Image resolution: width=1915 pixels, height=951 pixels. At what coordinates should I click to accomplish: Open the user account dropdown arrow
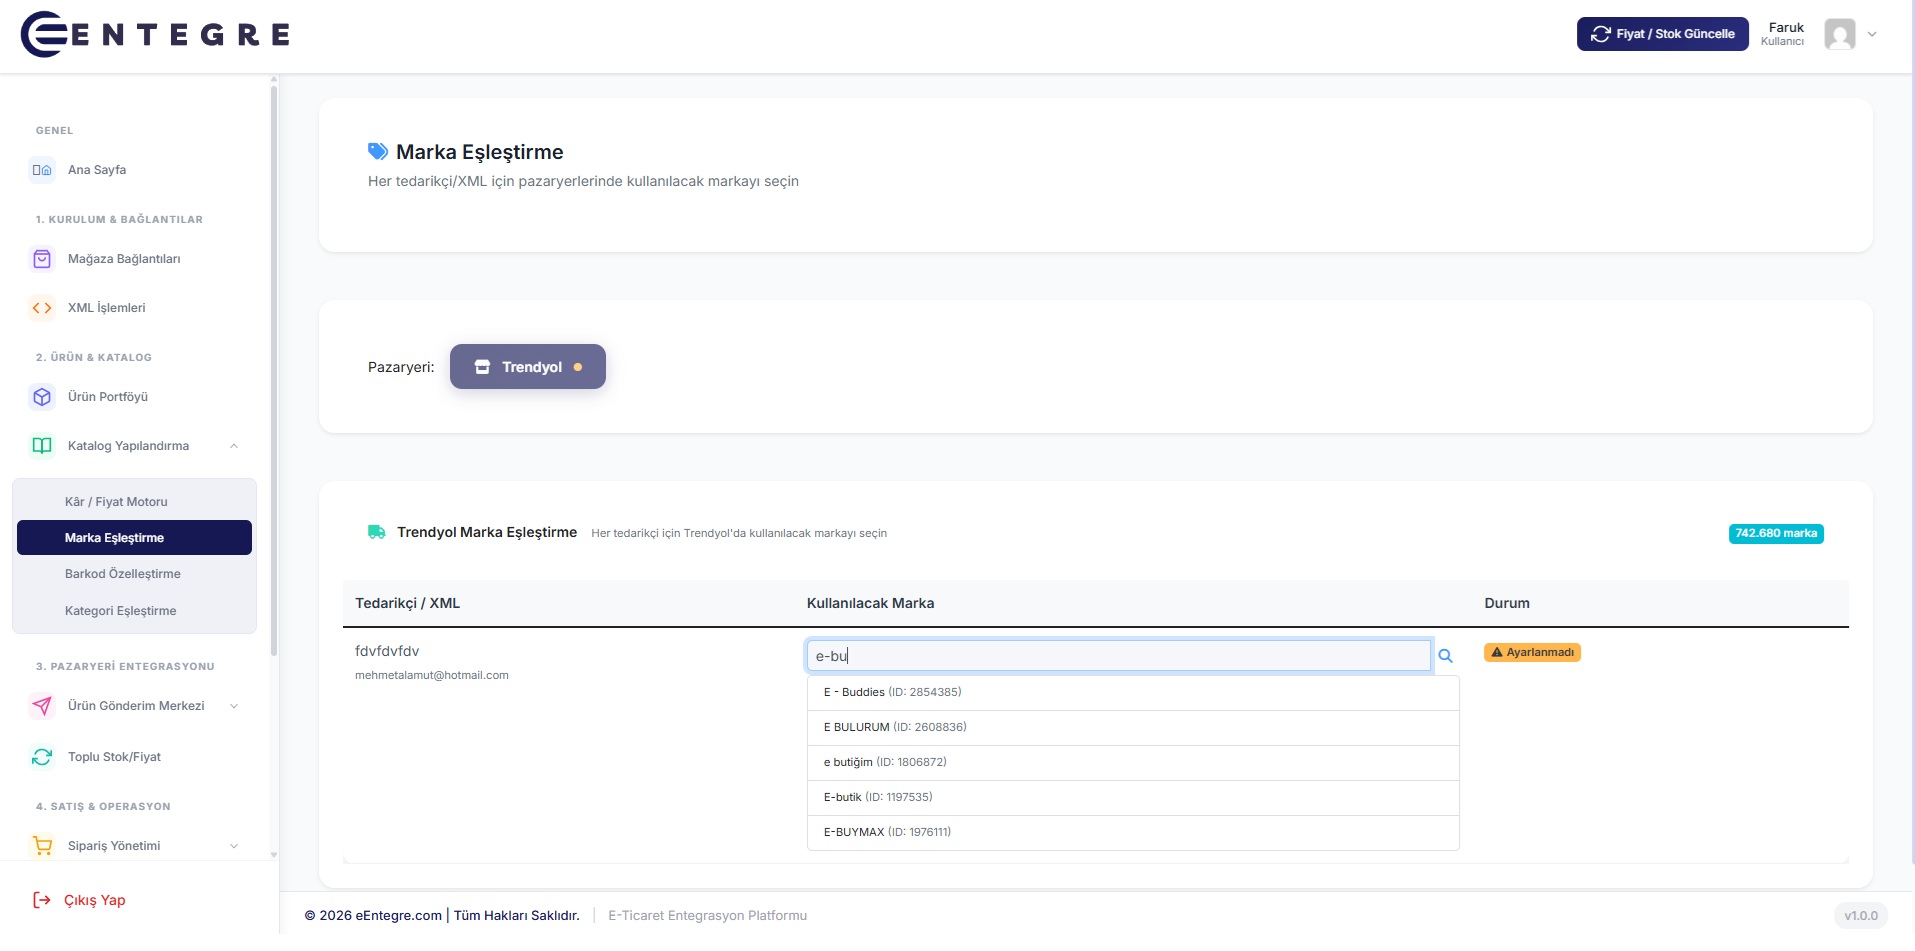[1872, 34]
